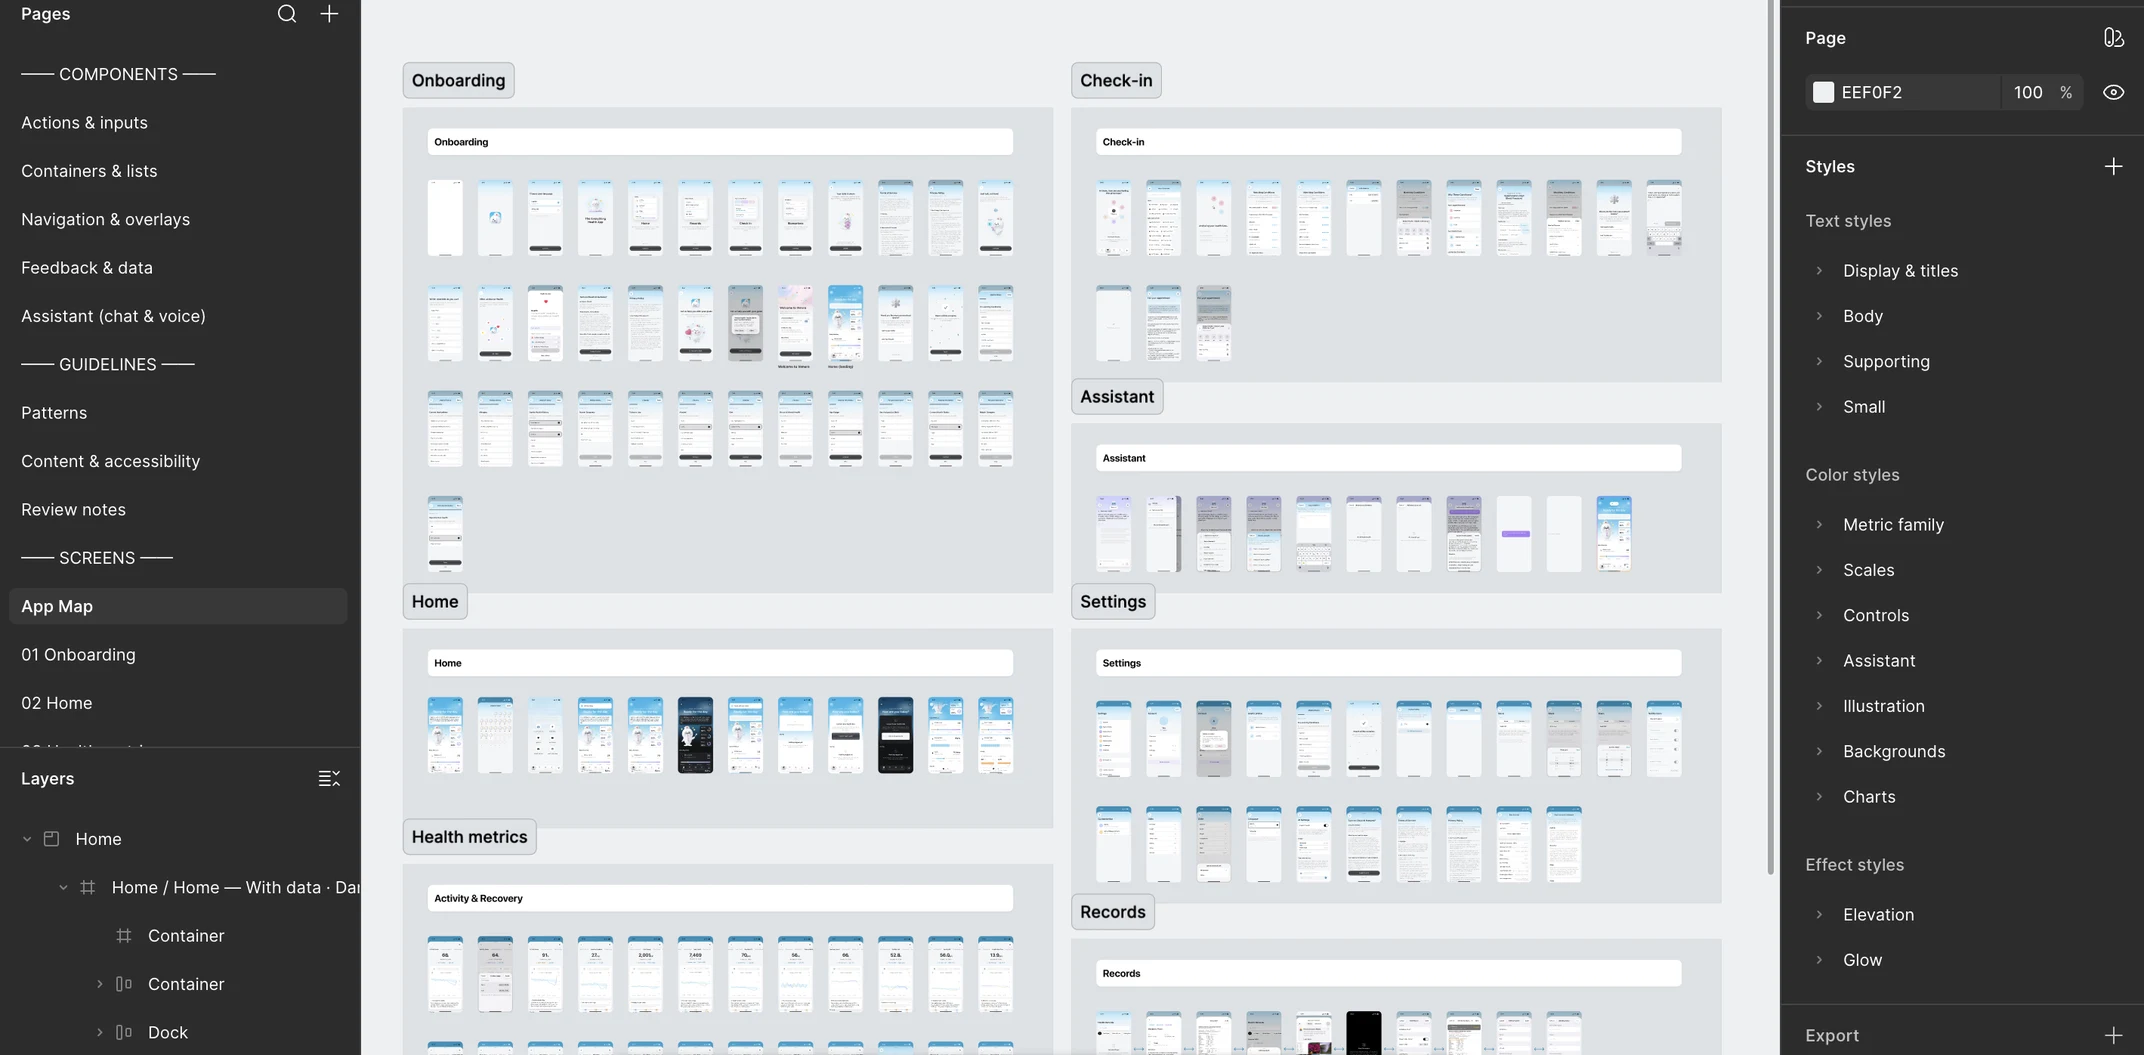This screenshot has height=1055, width=2144.
Task: Add a new style with plus icon
Action: [2113, 166]
